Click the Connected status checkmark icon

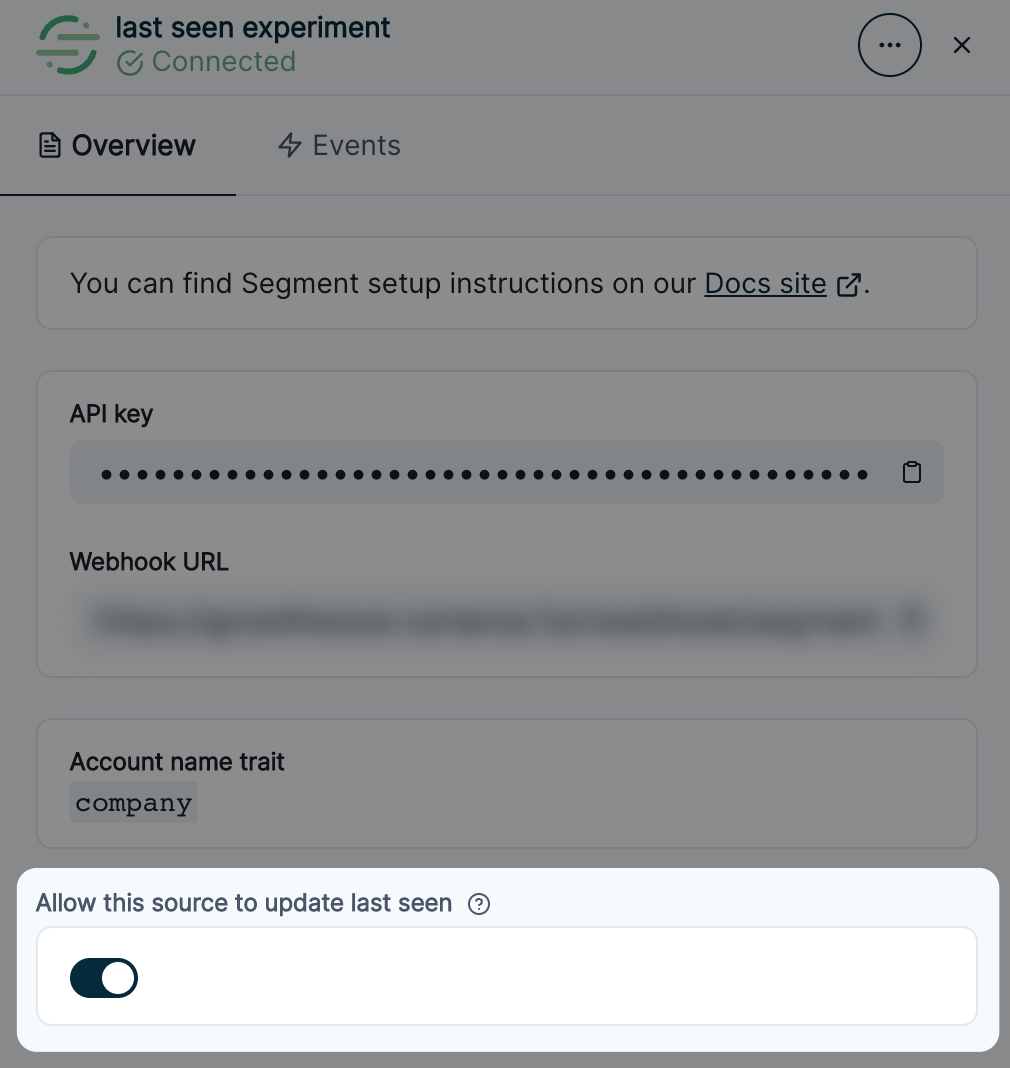pos(130,63)
